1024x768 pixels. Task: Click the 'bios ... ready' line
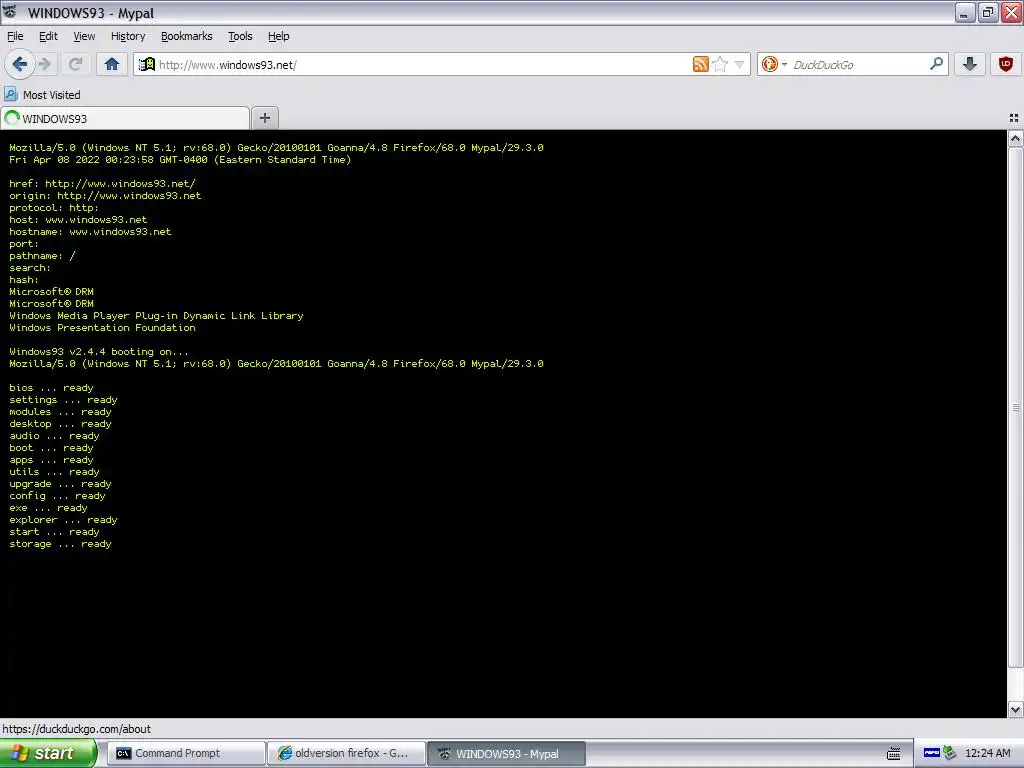click(51, 387)
